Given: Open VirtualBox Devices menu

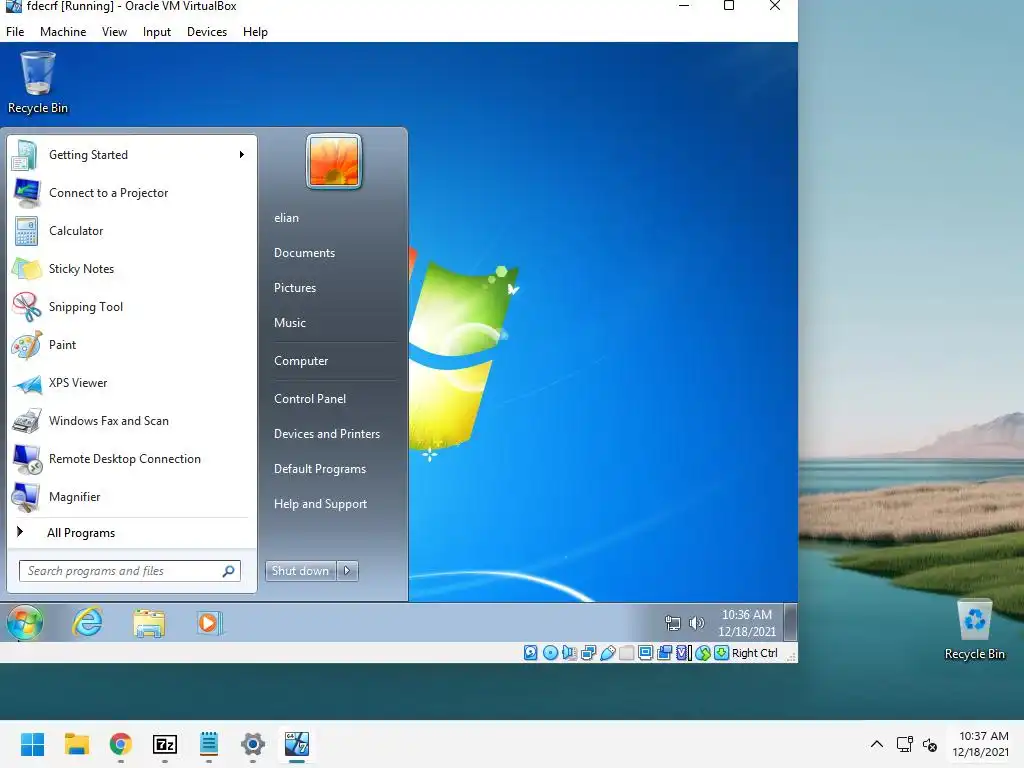Looking at the screenshot, I should (207, 31).
